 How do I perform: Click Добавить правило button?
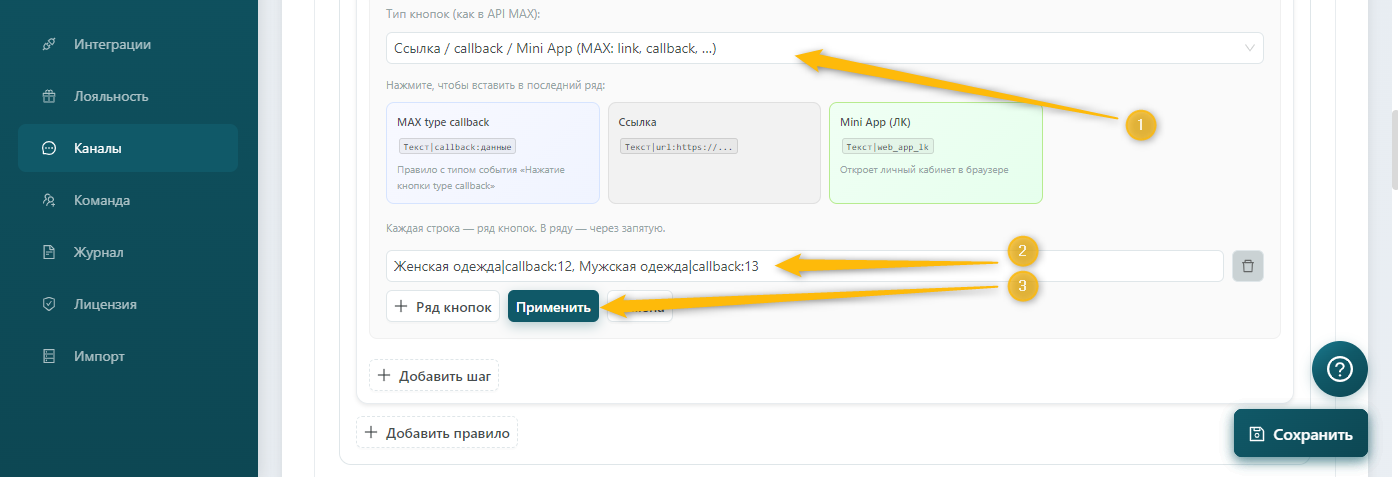pos(437,433)
